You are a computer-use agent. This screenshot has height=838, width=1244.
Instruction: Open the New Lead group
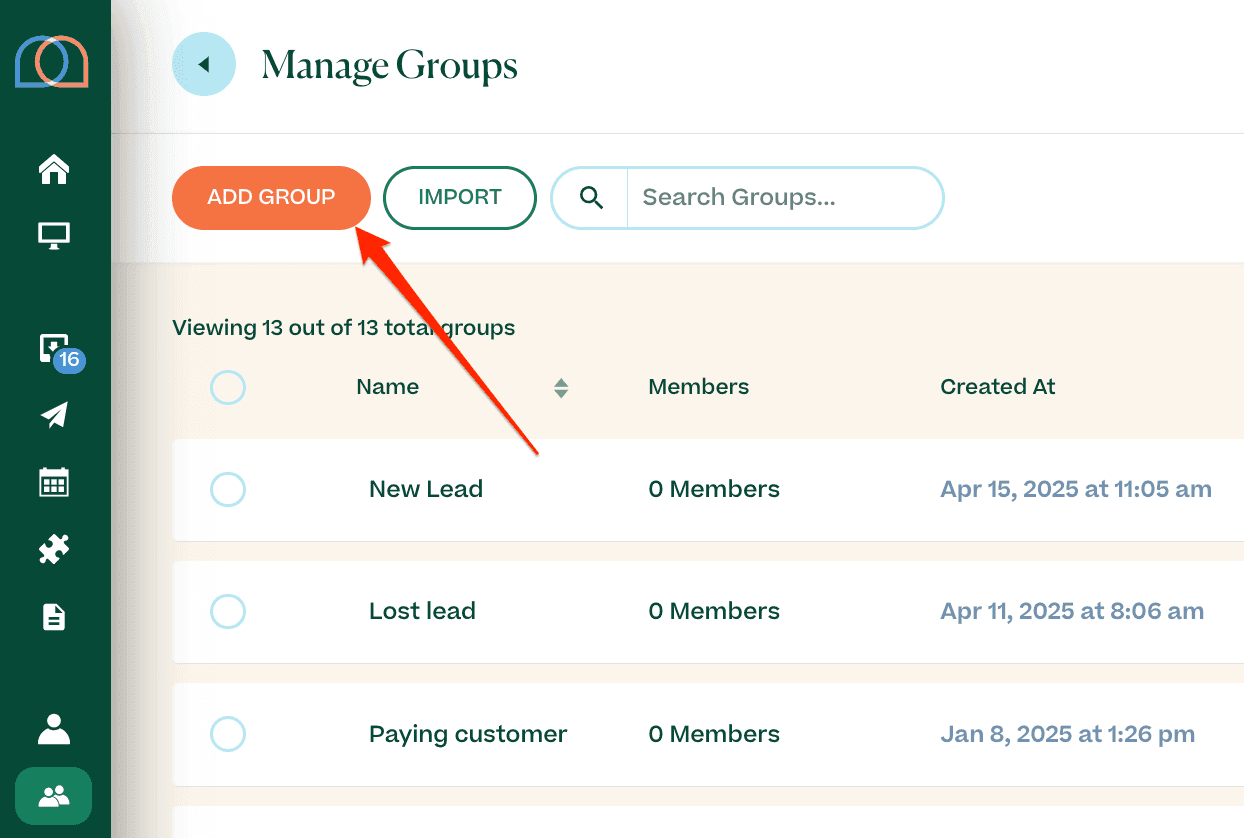(x=426, y=489)
